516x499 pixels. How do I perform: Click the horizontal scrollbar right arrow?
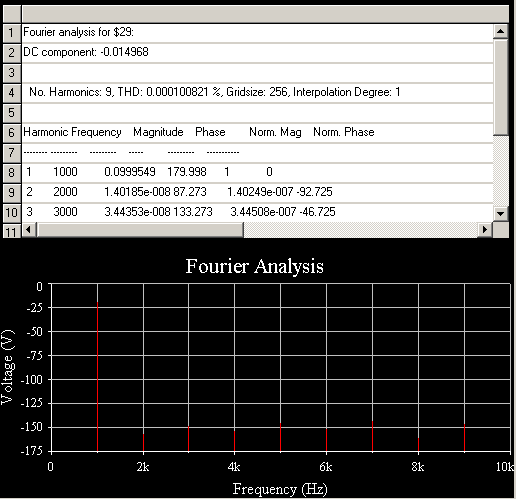click(x=485, y=229)
